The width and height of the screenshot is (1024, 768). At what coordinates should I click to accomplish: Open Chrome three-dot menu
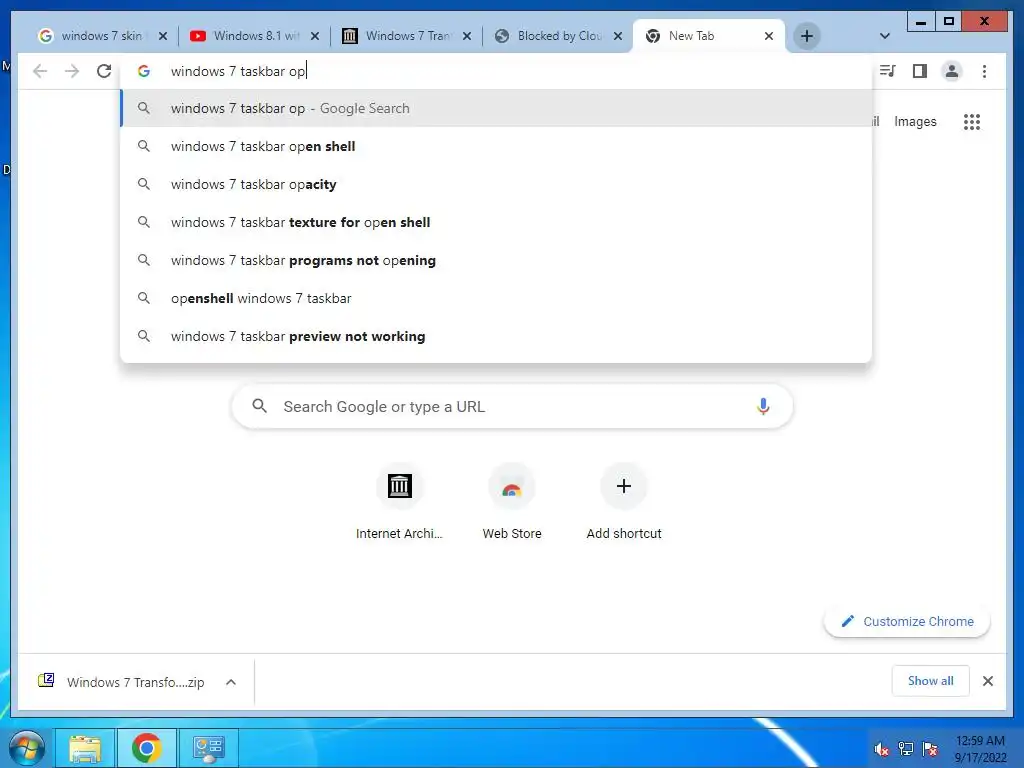click(x=984, y=71)
